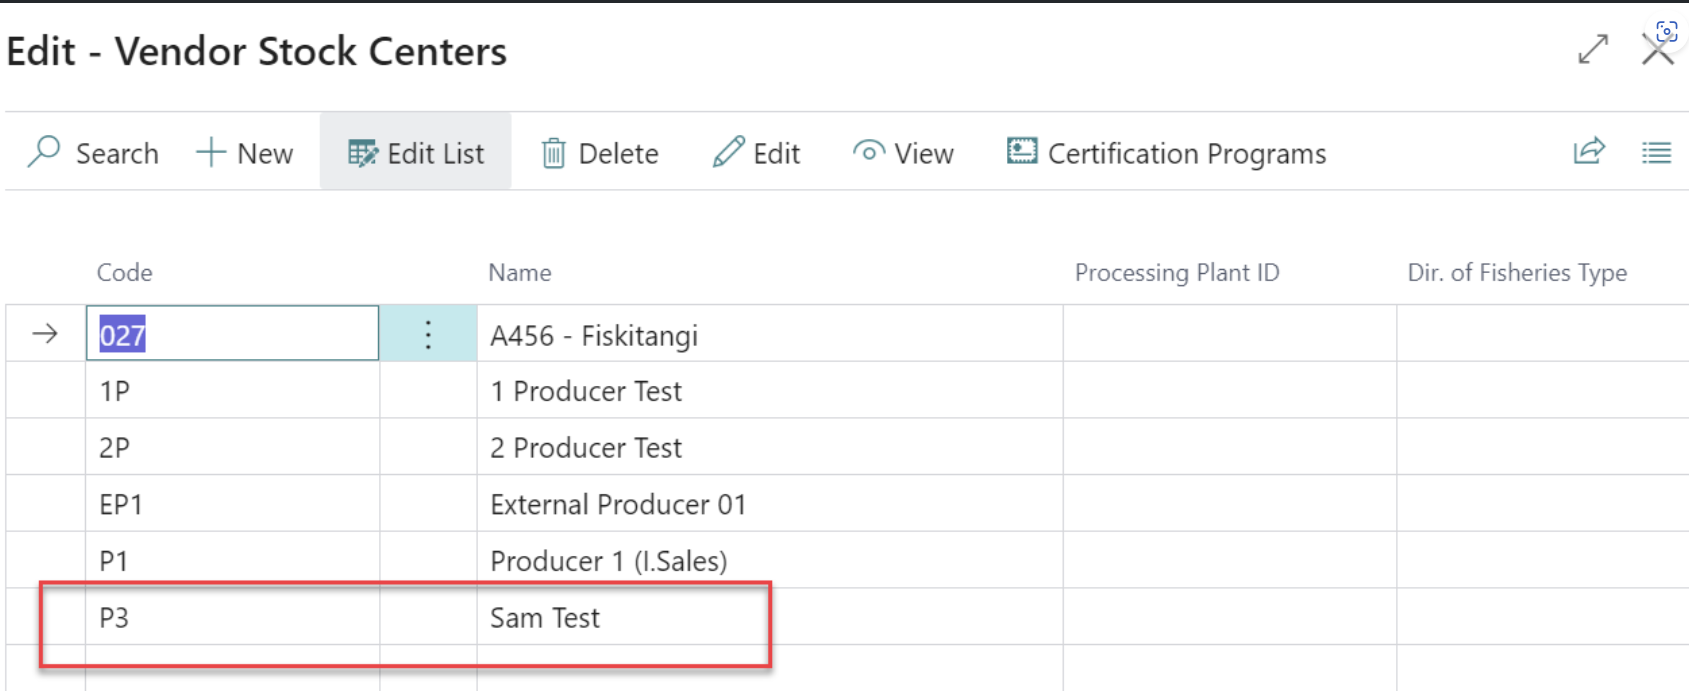The width and height of the screenshot is (1689, 691).
Task: Click the Search magnifier icon
Action: (44, 152)
